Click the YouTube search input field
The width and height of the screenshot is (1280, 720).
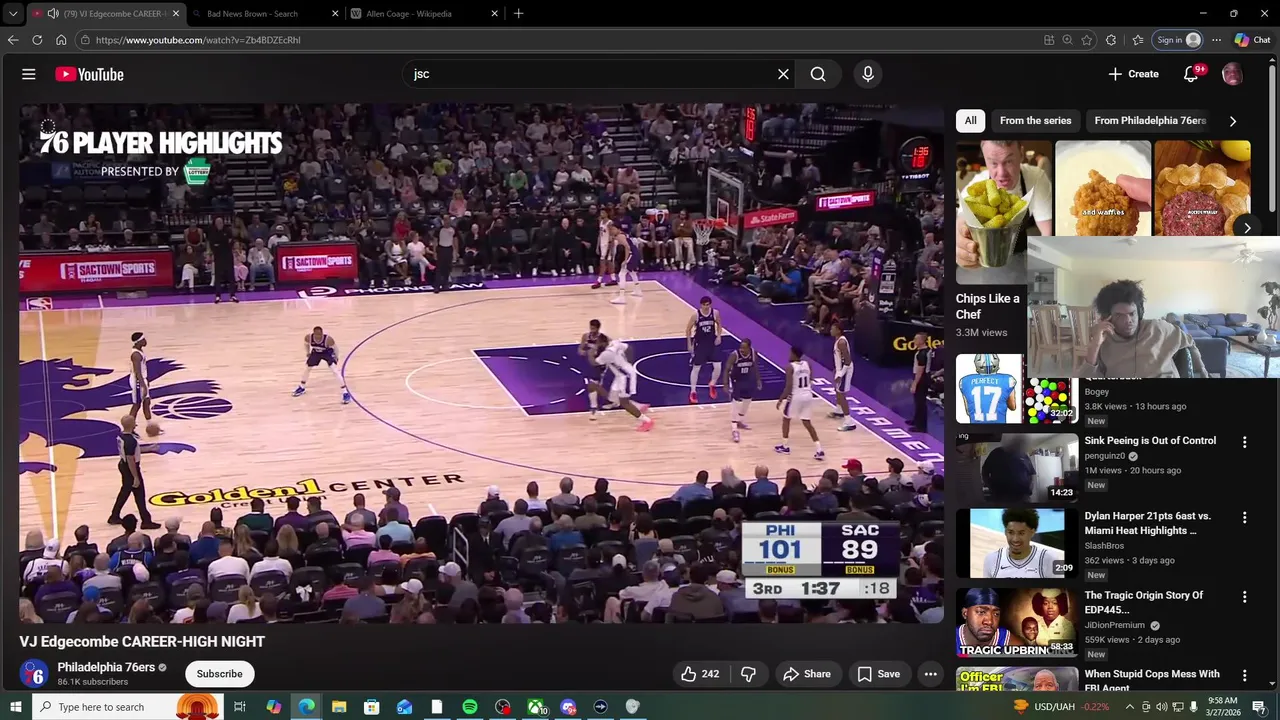click(590, 74)
